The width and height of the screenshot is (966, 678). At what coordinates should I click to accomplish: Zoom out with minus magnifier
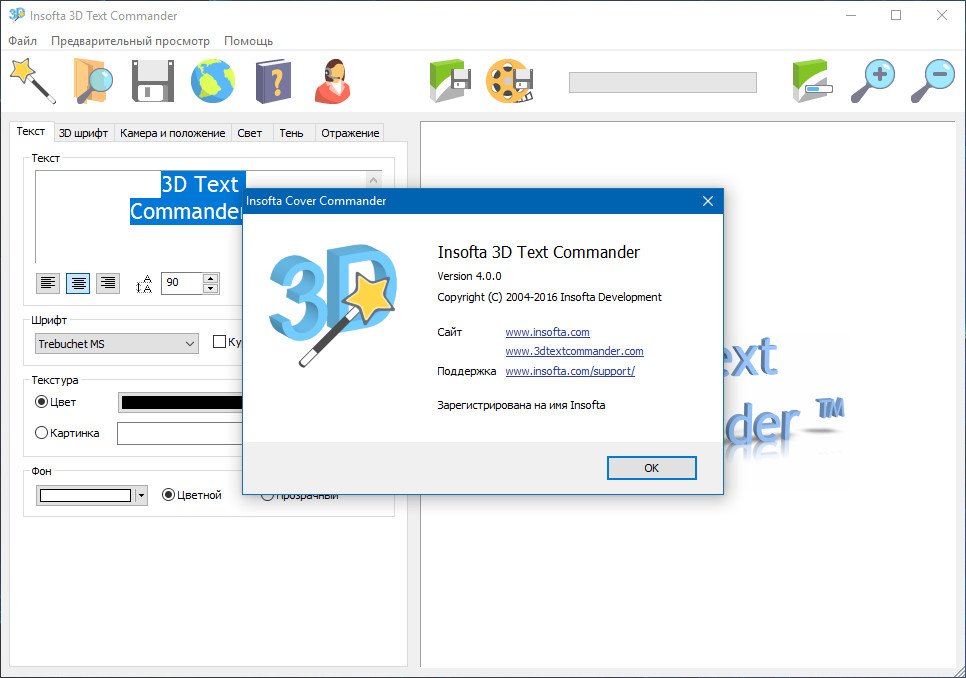click(932, 81)
